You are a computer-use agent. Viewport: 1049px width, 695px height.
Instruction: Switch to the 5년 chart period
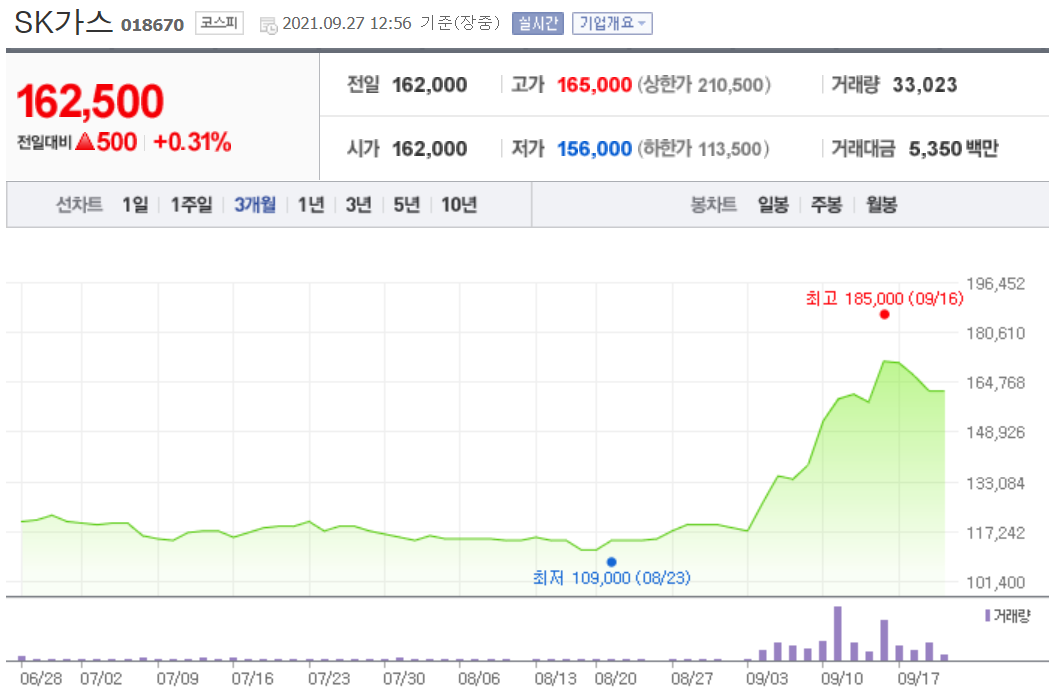click(406, 205)
